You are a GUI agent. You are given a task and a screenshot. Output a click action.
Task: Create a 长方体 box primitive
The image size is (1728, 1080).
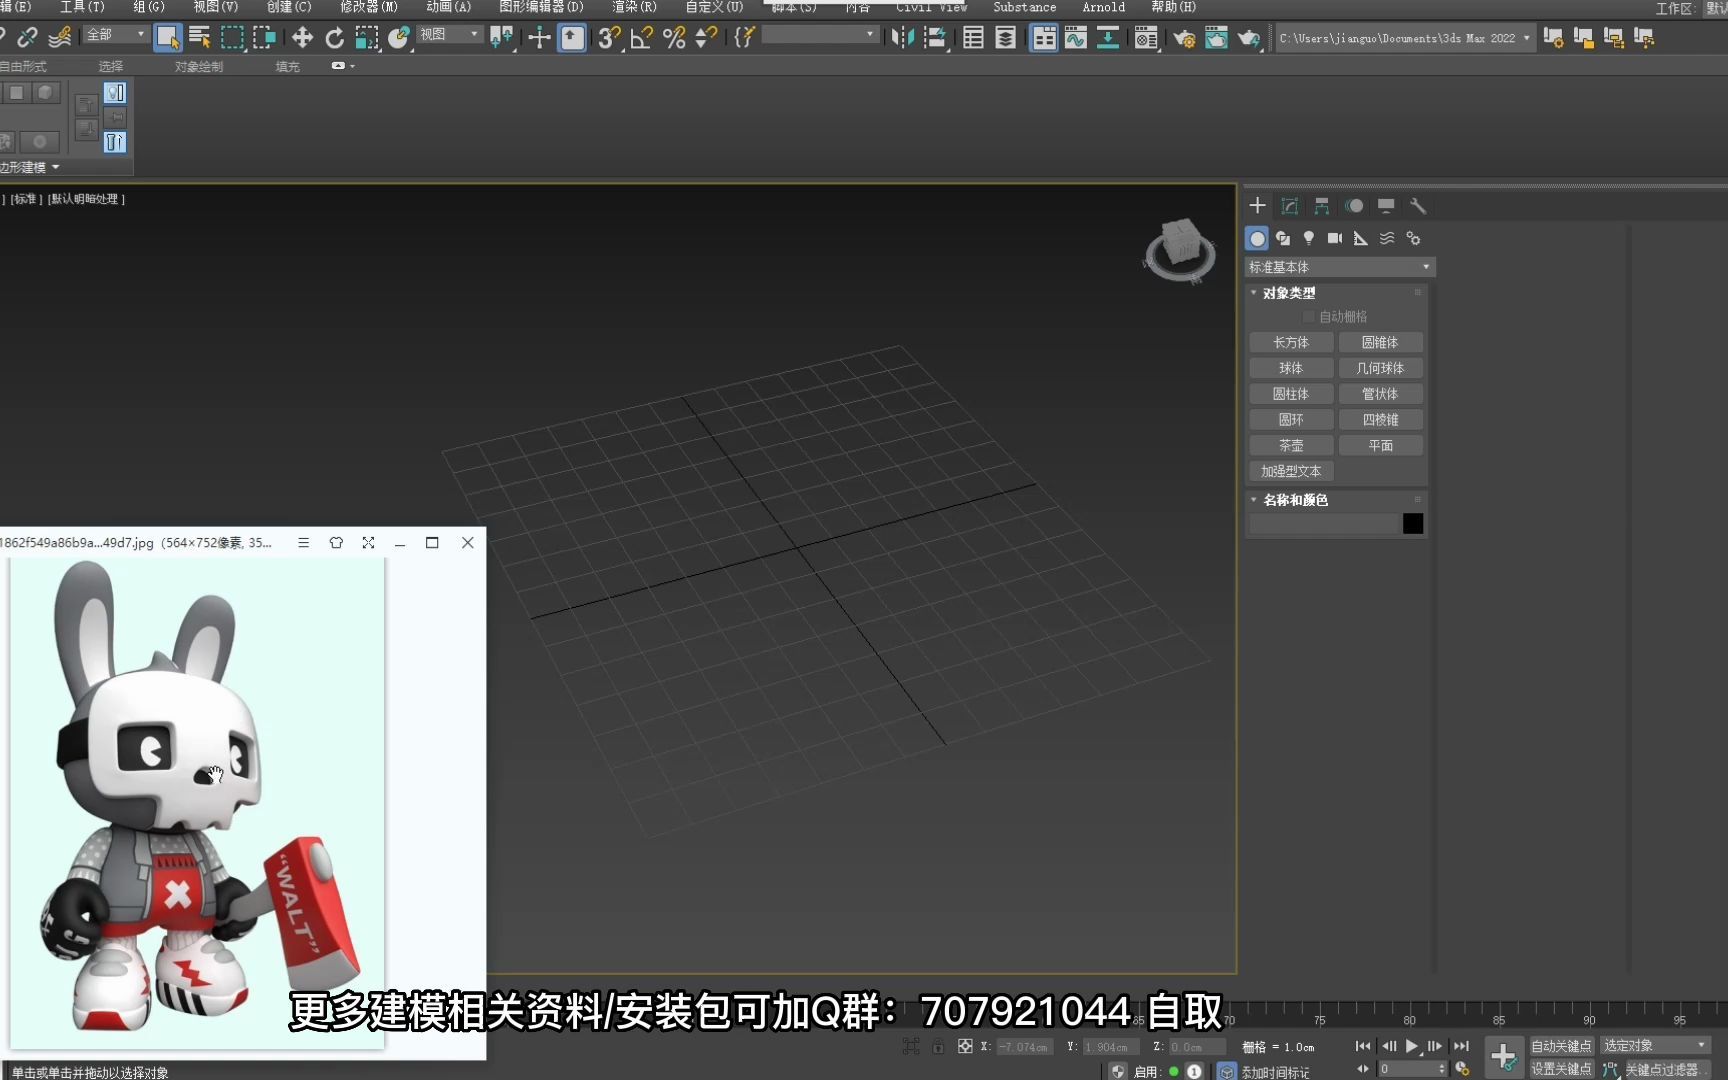1291,342
